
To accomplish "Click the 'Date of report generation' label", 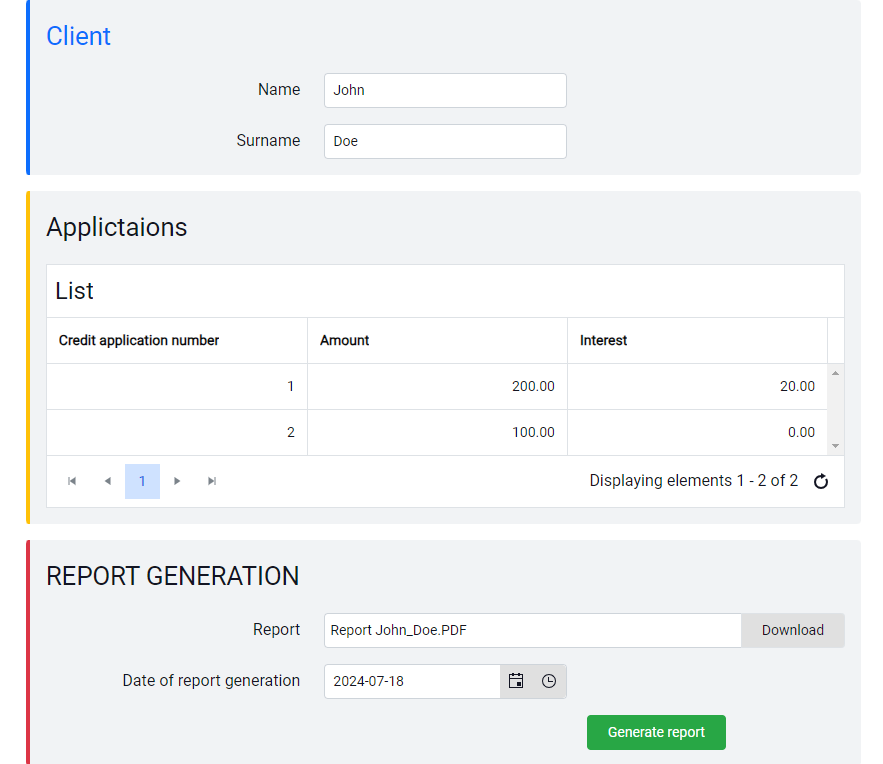I will pyautogui.click(x=211, y=681).
